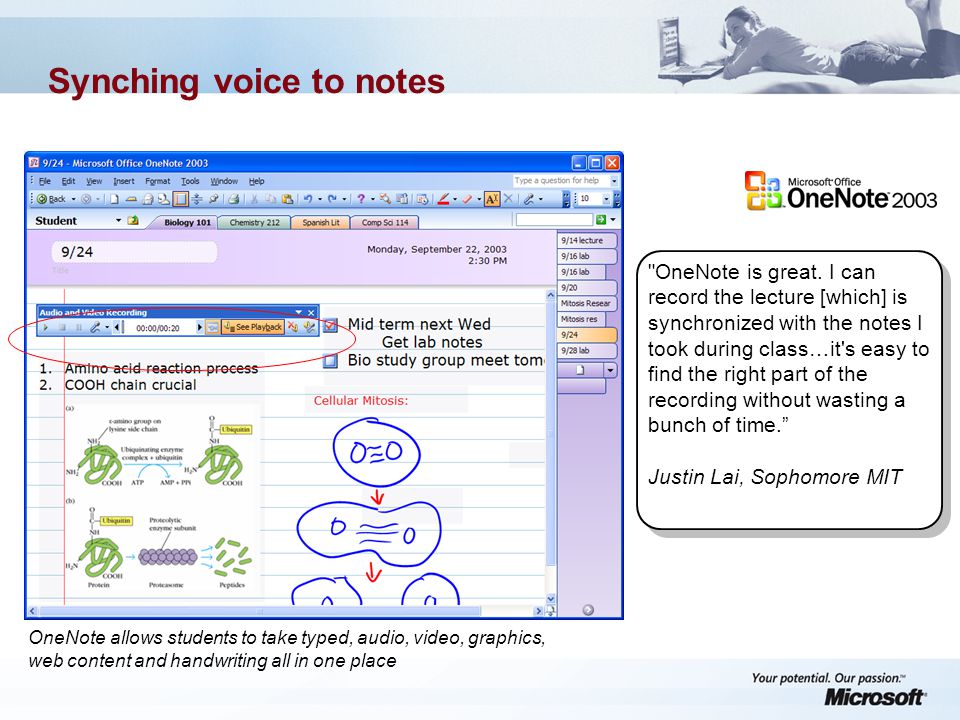Open the Eraser options dropdown arrow
Image resolution: width=960 pixels, height=720 pixels.
point(479,199)
